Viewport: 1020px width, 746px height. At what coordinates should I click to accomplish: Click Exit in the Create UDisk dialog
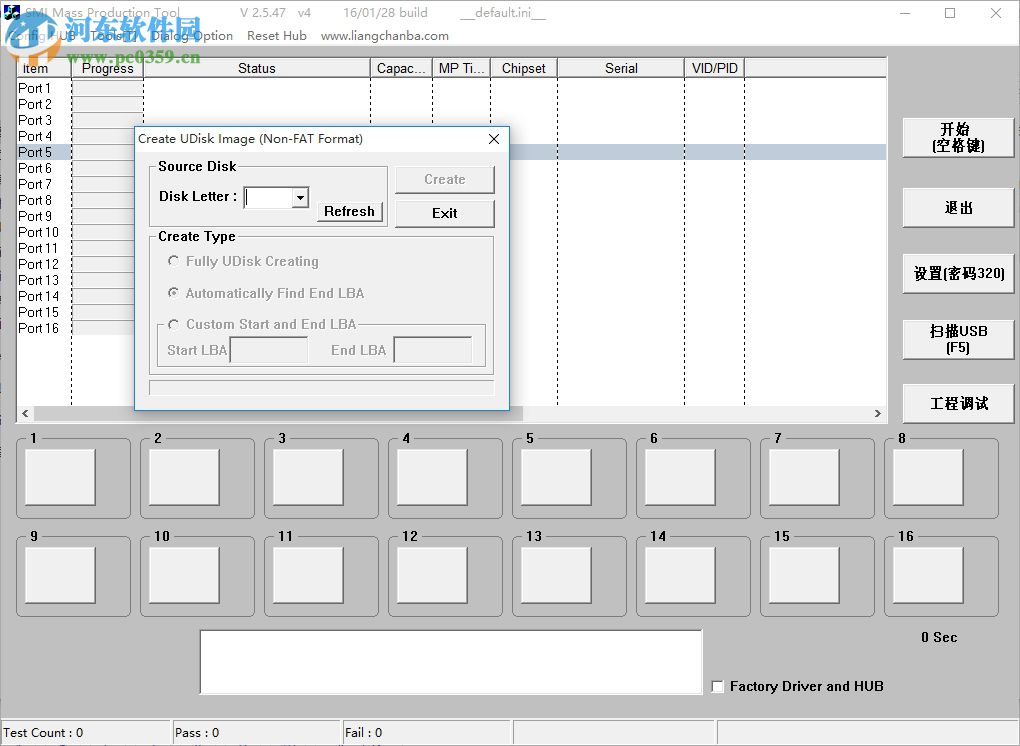[x=444, y=213]
